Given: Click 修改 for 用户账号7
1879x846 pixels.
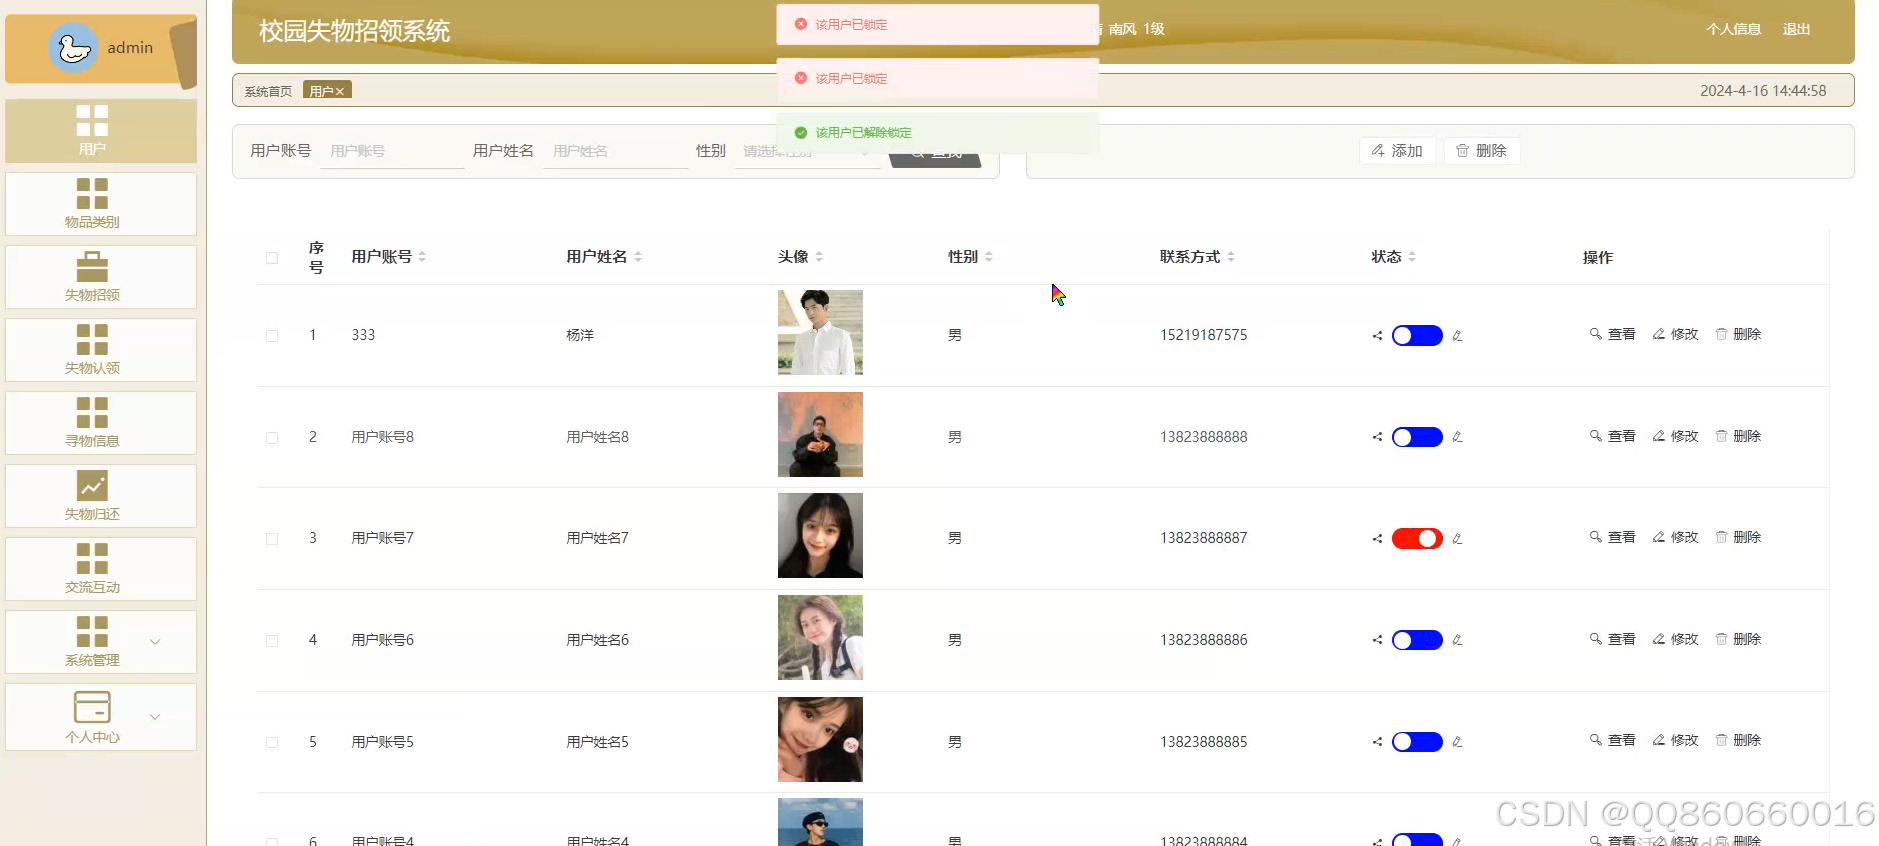Looking at the screenshot, I should (1676, 538).
